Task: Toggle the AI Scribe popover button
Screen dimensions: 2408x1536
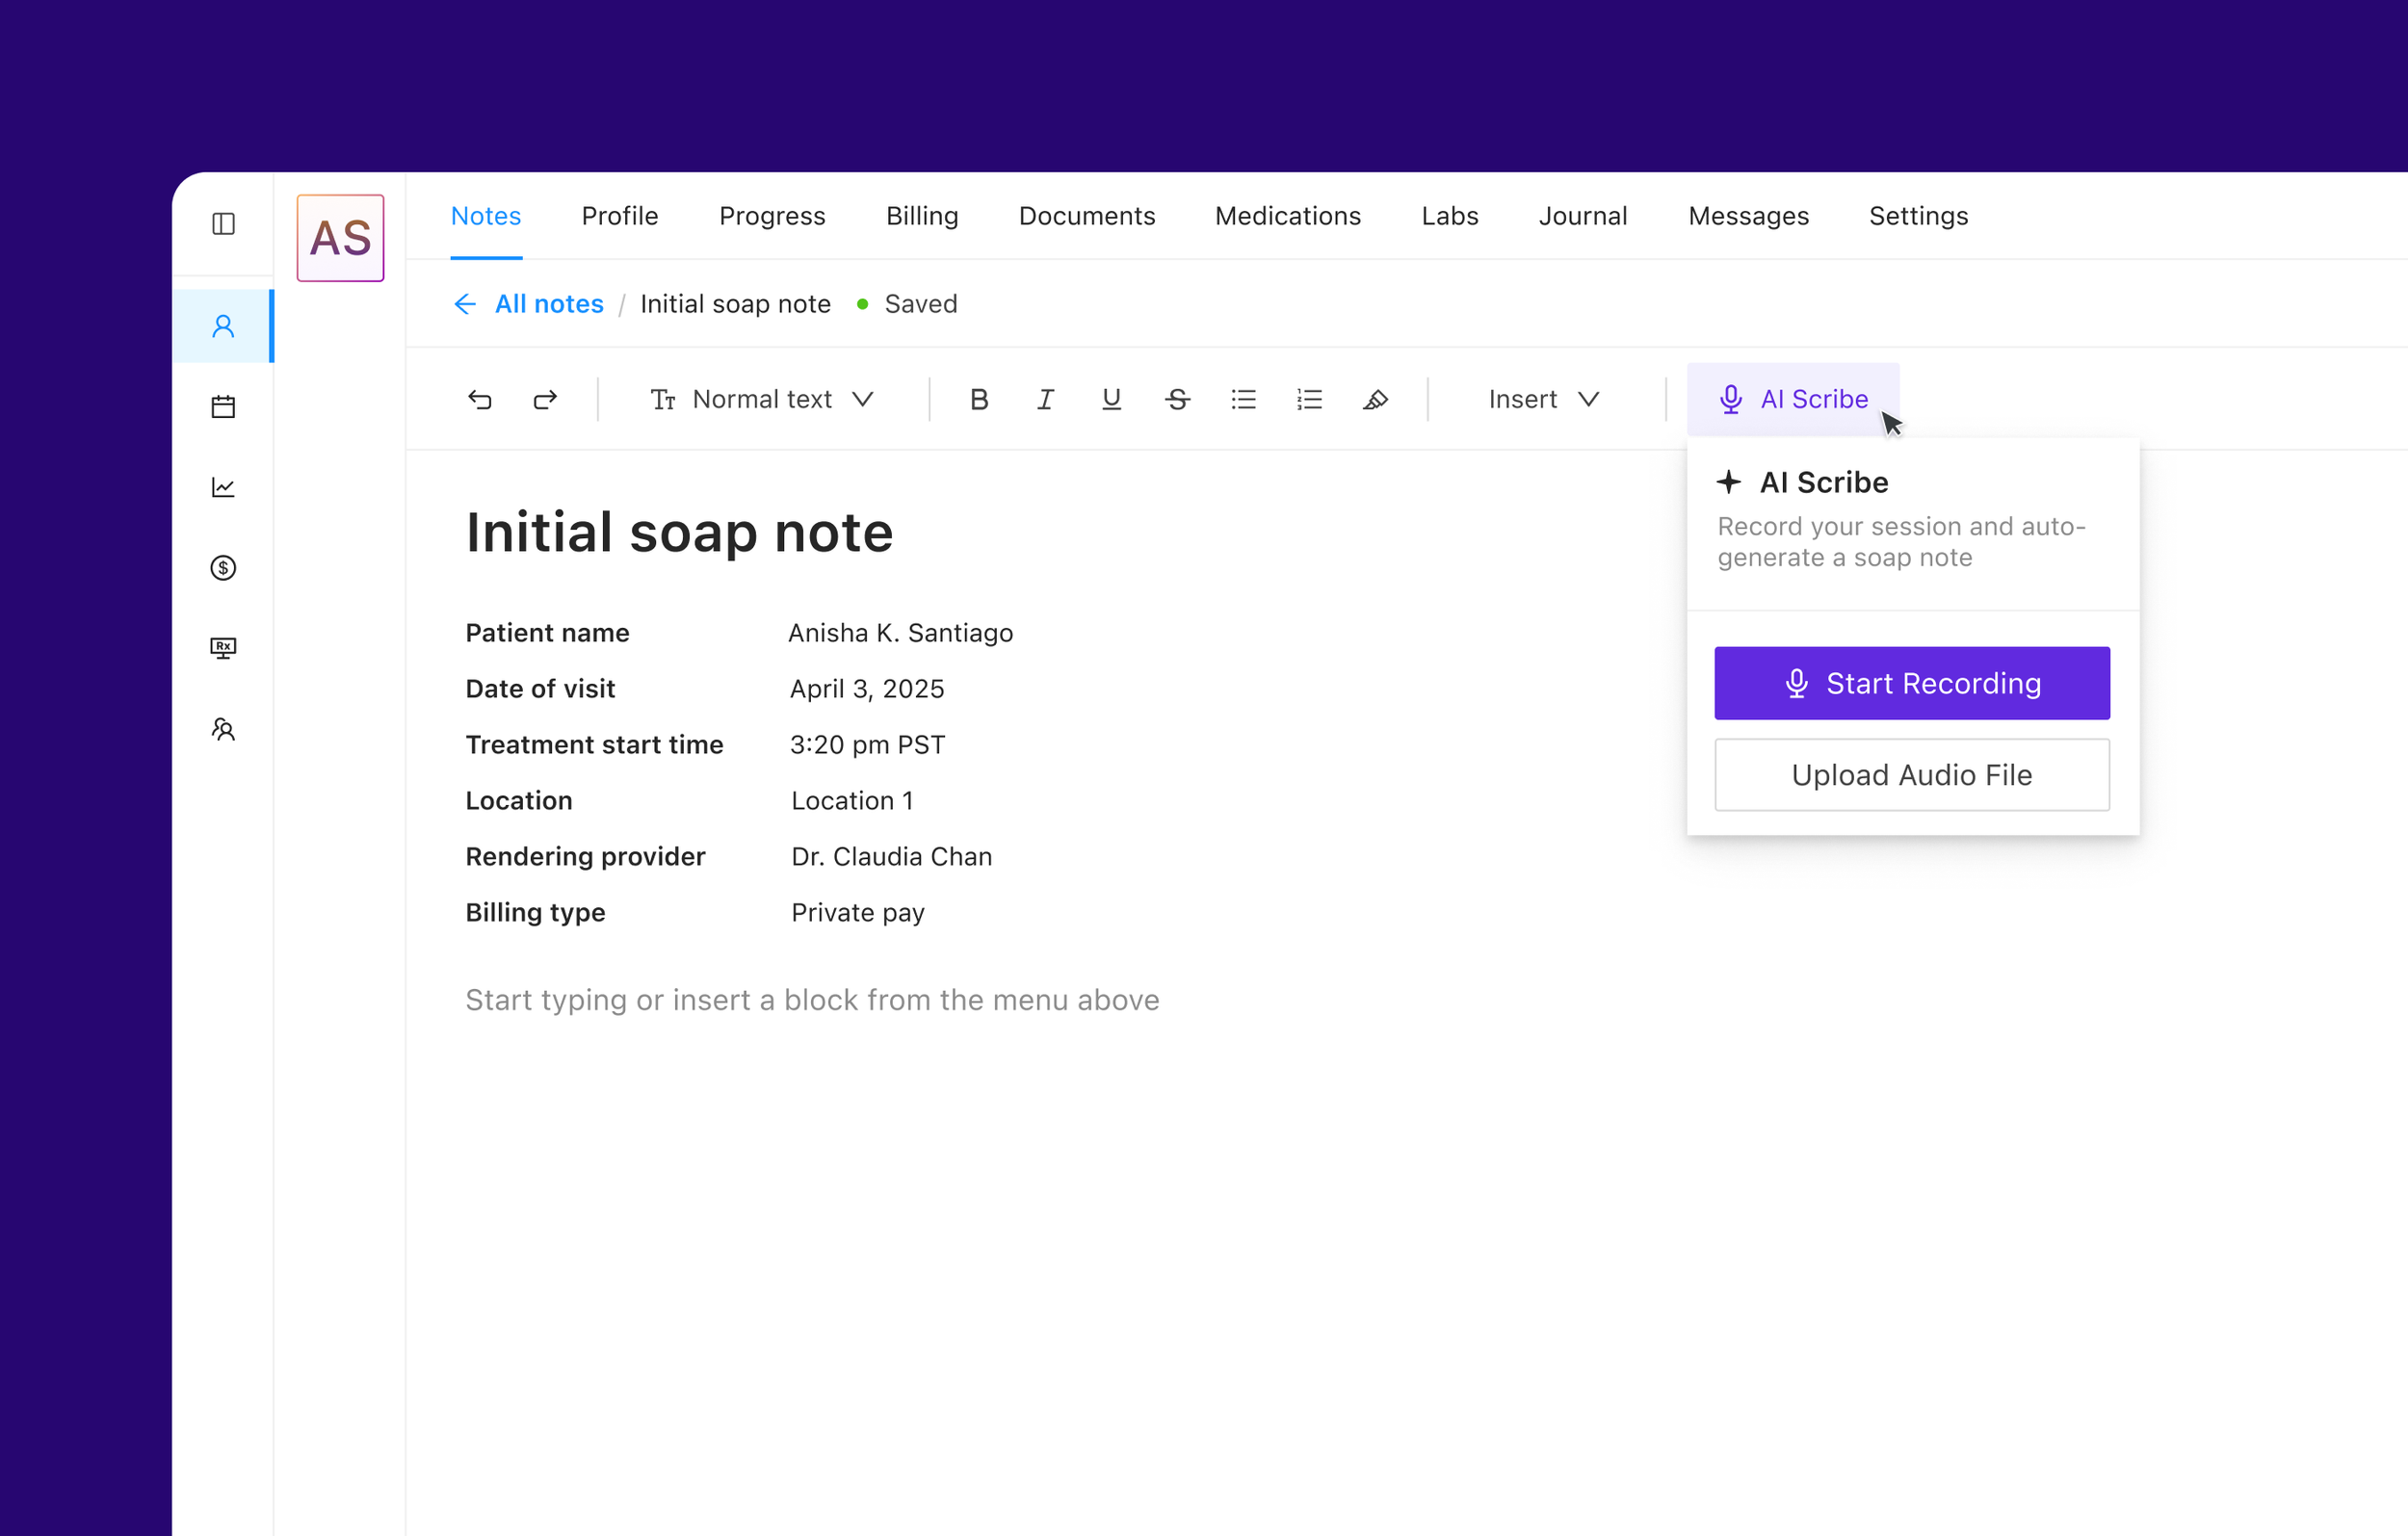Action: [x=1793, y=400]
